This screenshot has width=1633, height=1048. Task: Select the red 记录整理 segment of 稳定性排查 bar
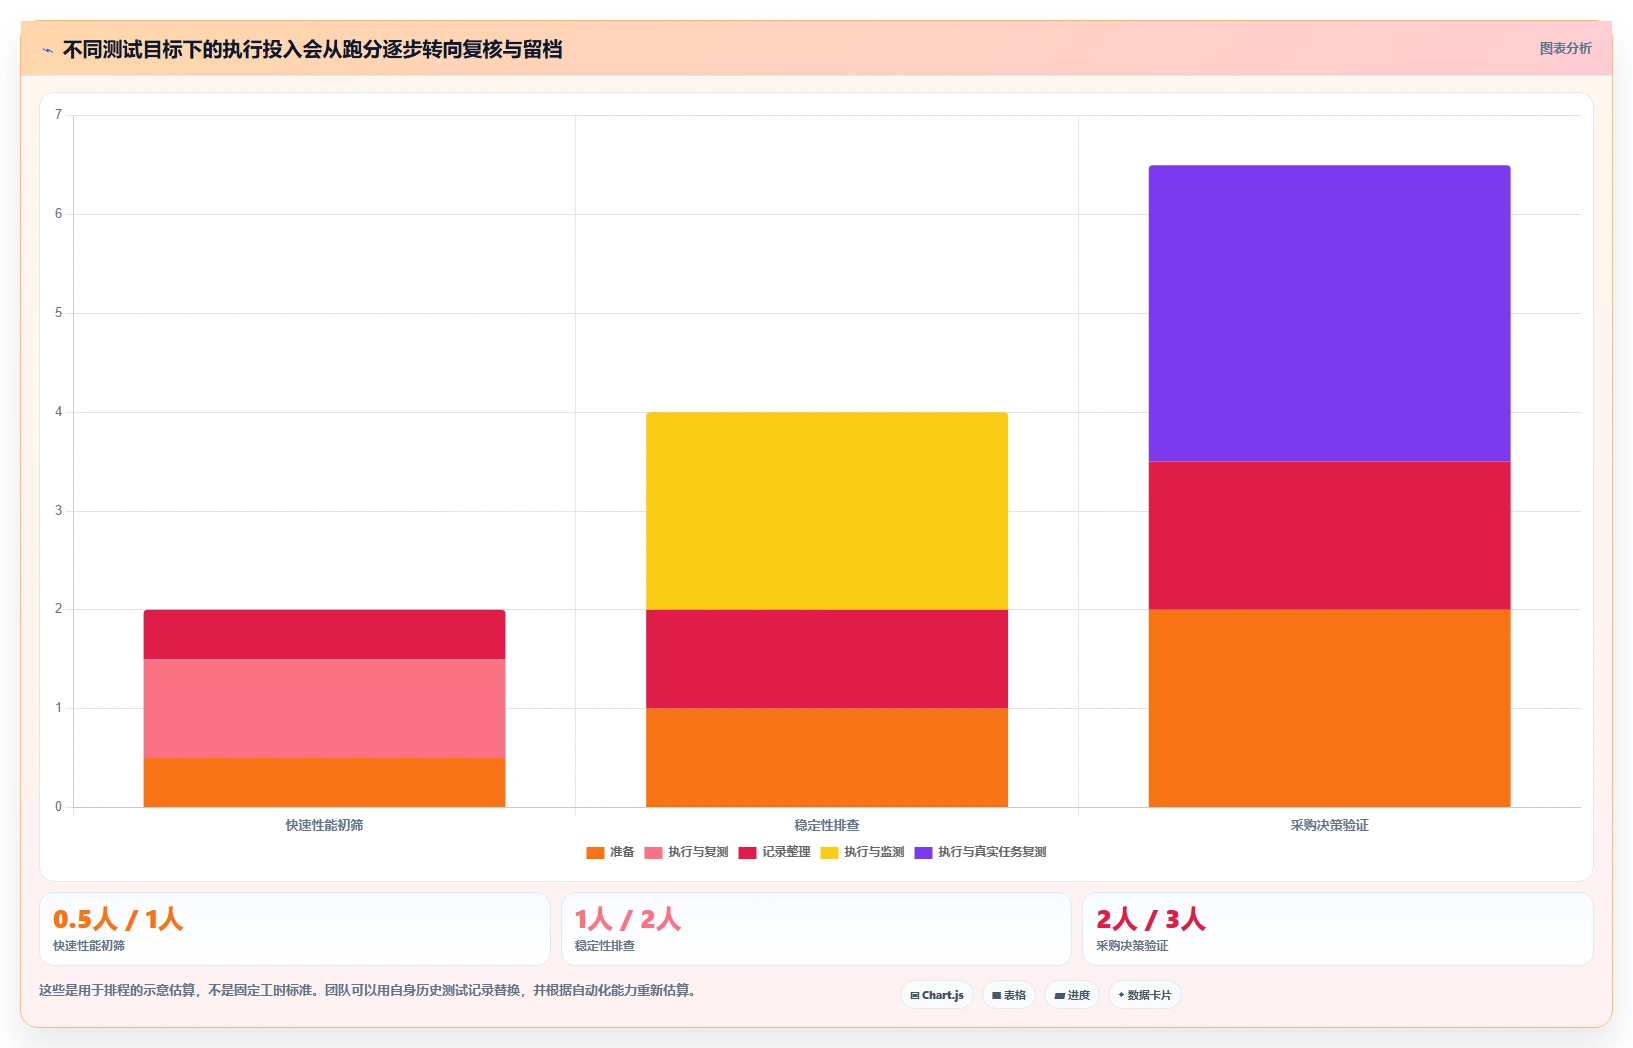827,659
